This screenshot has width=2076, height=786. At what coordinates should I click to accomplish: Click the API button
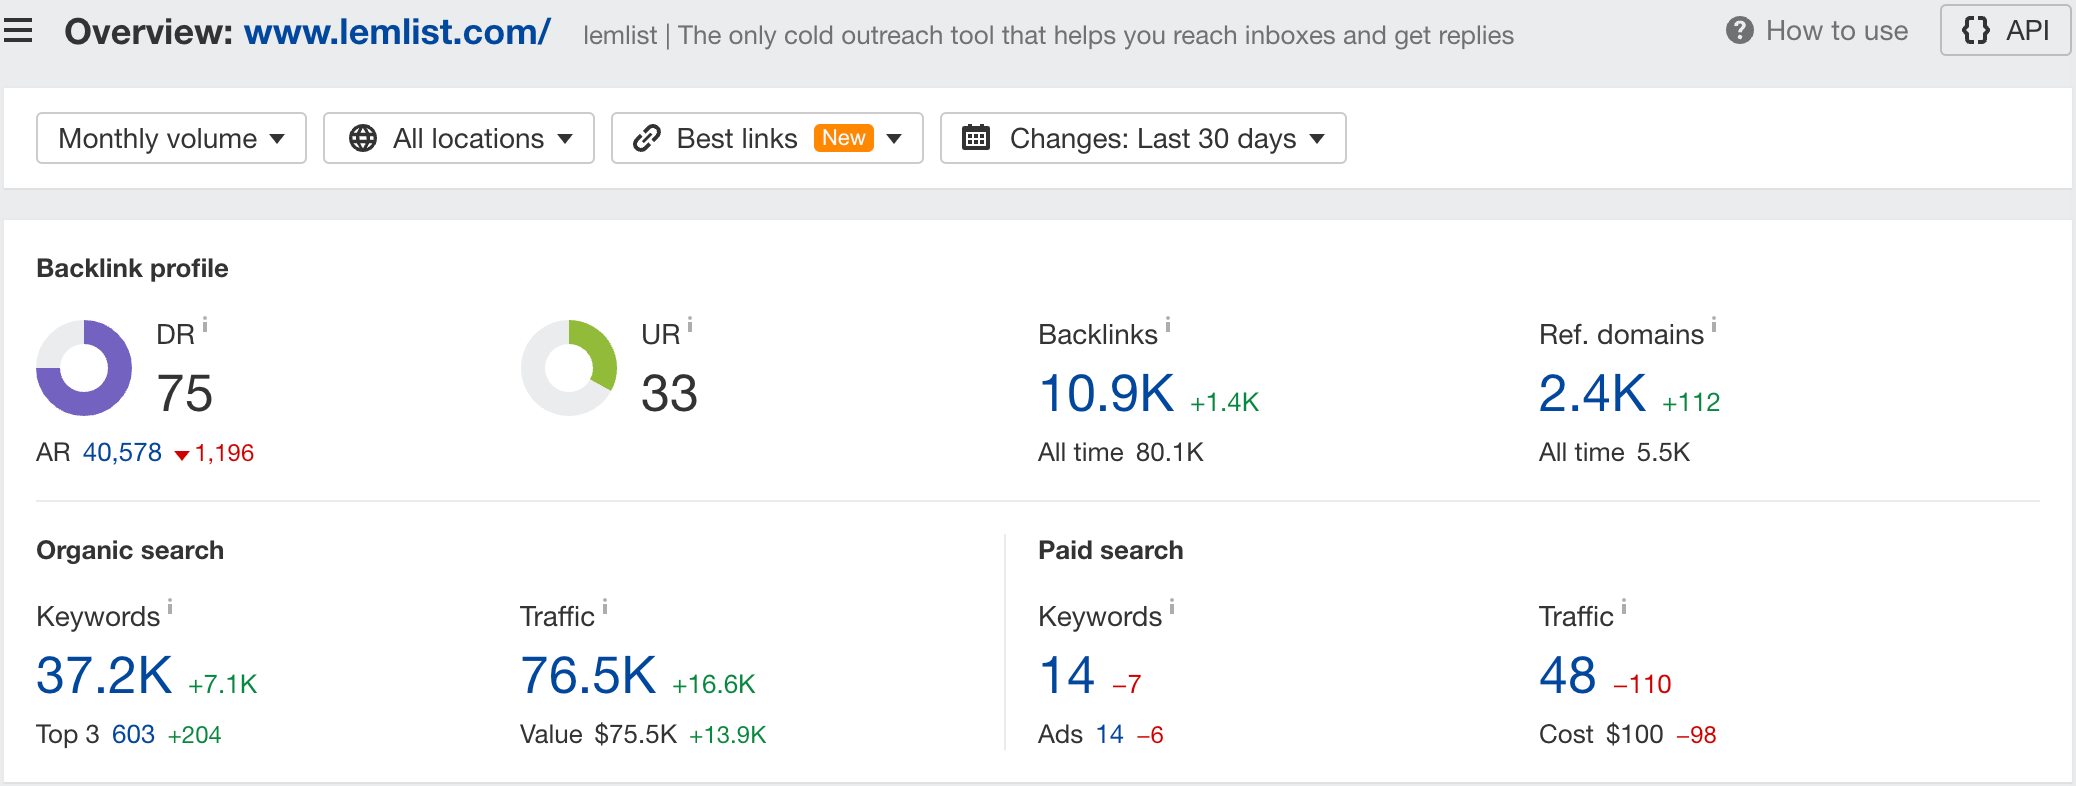tap(2005, 31)
